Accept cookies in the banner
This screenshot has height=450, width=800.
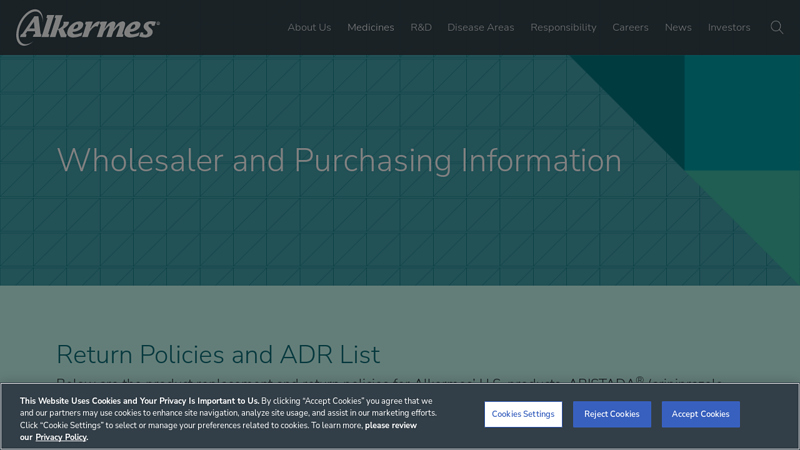[701, 414]
